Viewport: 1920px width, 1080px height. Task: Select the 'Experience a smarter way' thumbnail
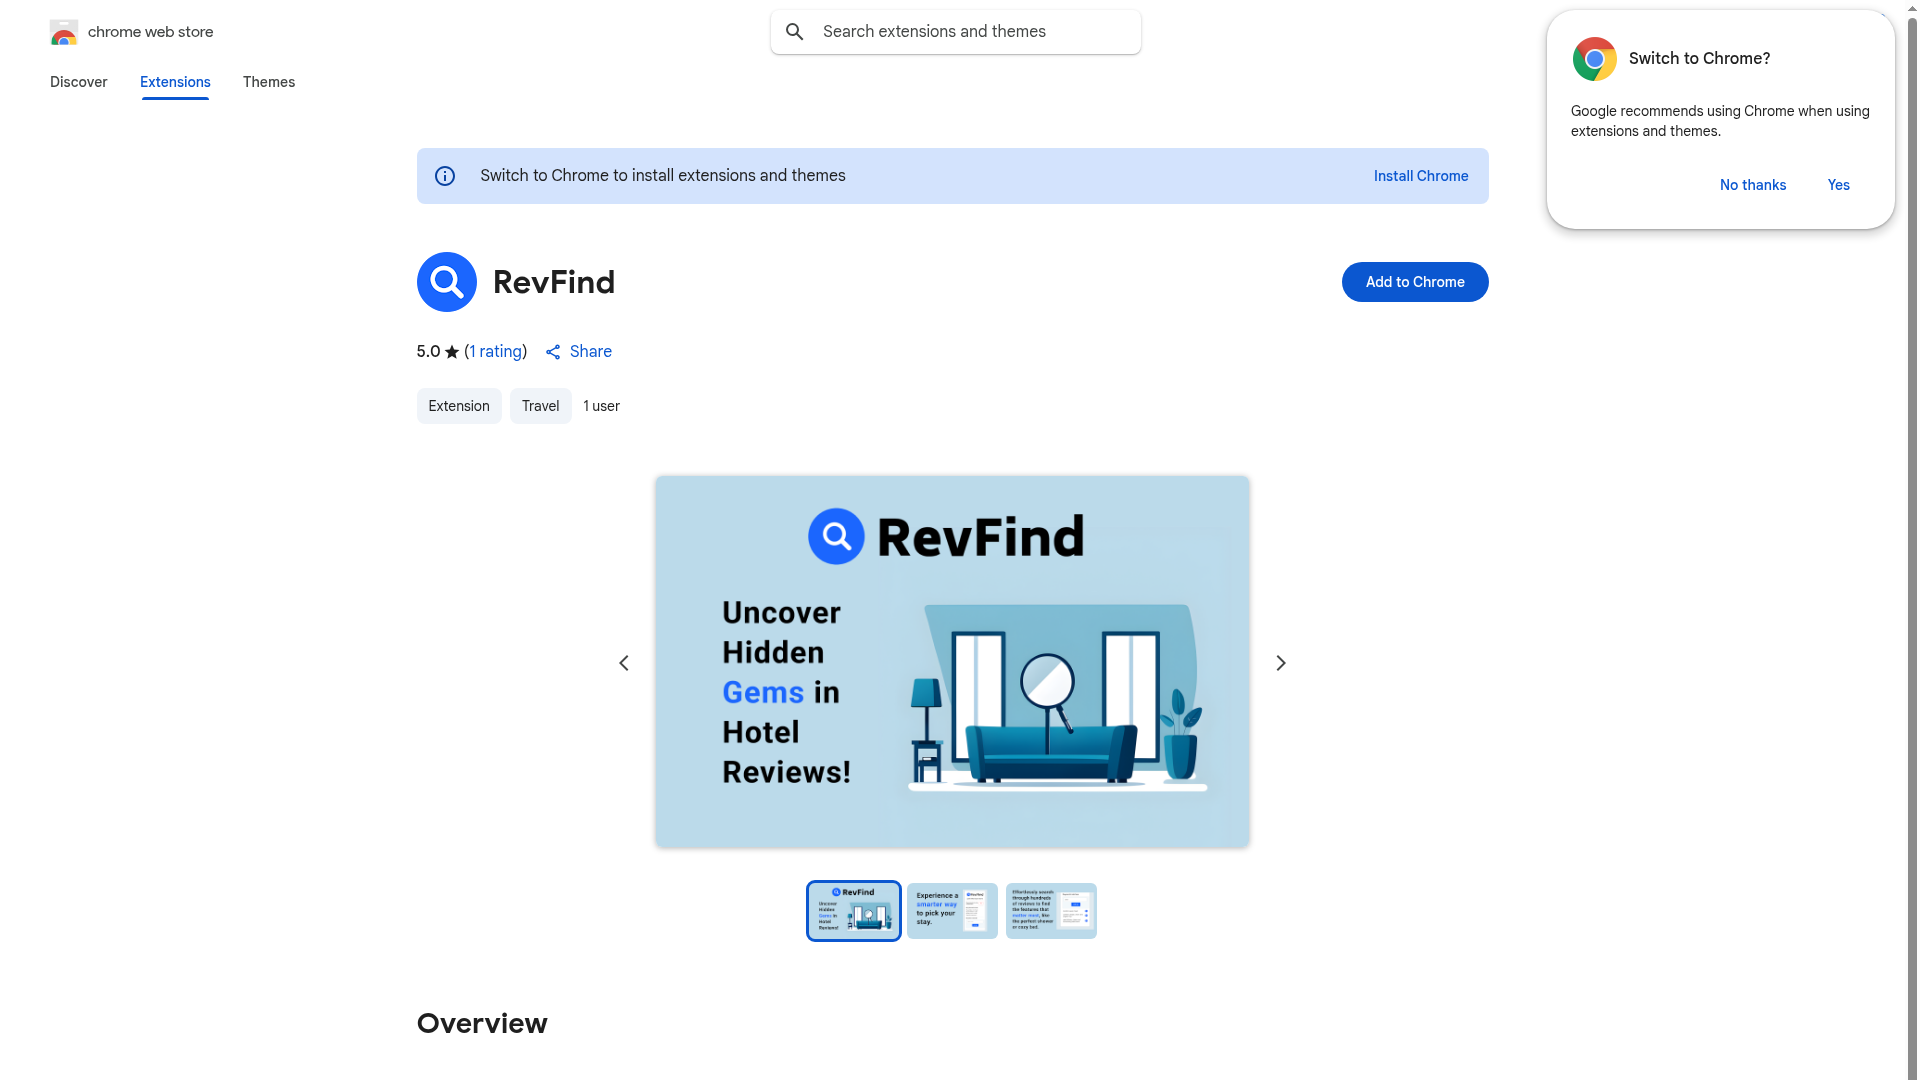(952, 911)
